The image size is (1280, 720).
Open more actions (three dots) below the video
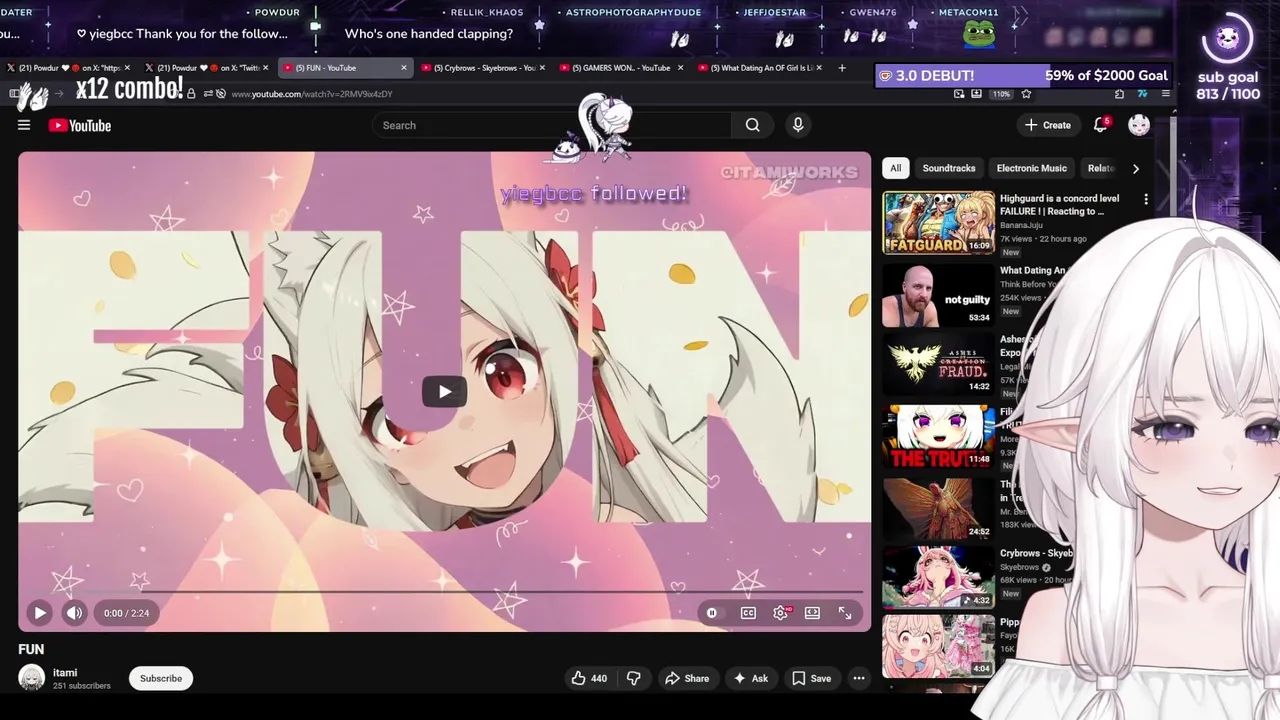click(858, 678)
